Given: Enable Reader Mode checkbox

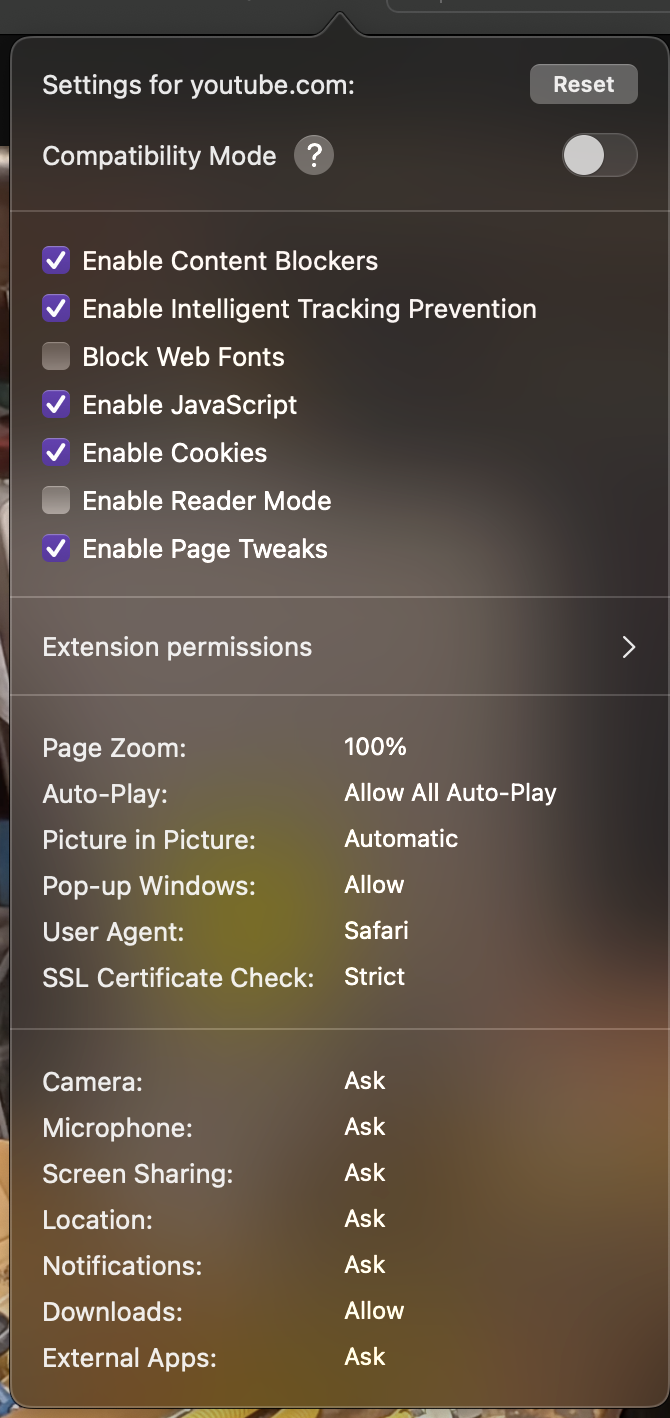Looking at the screenshot, I should [x=56, y=501].
